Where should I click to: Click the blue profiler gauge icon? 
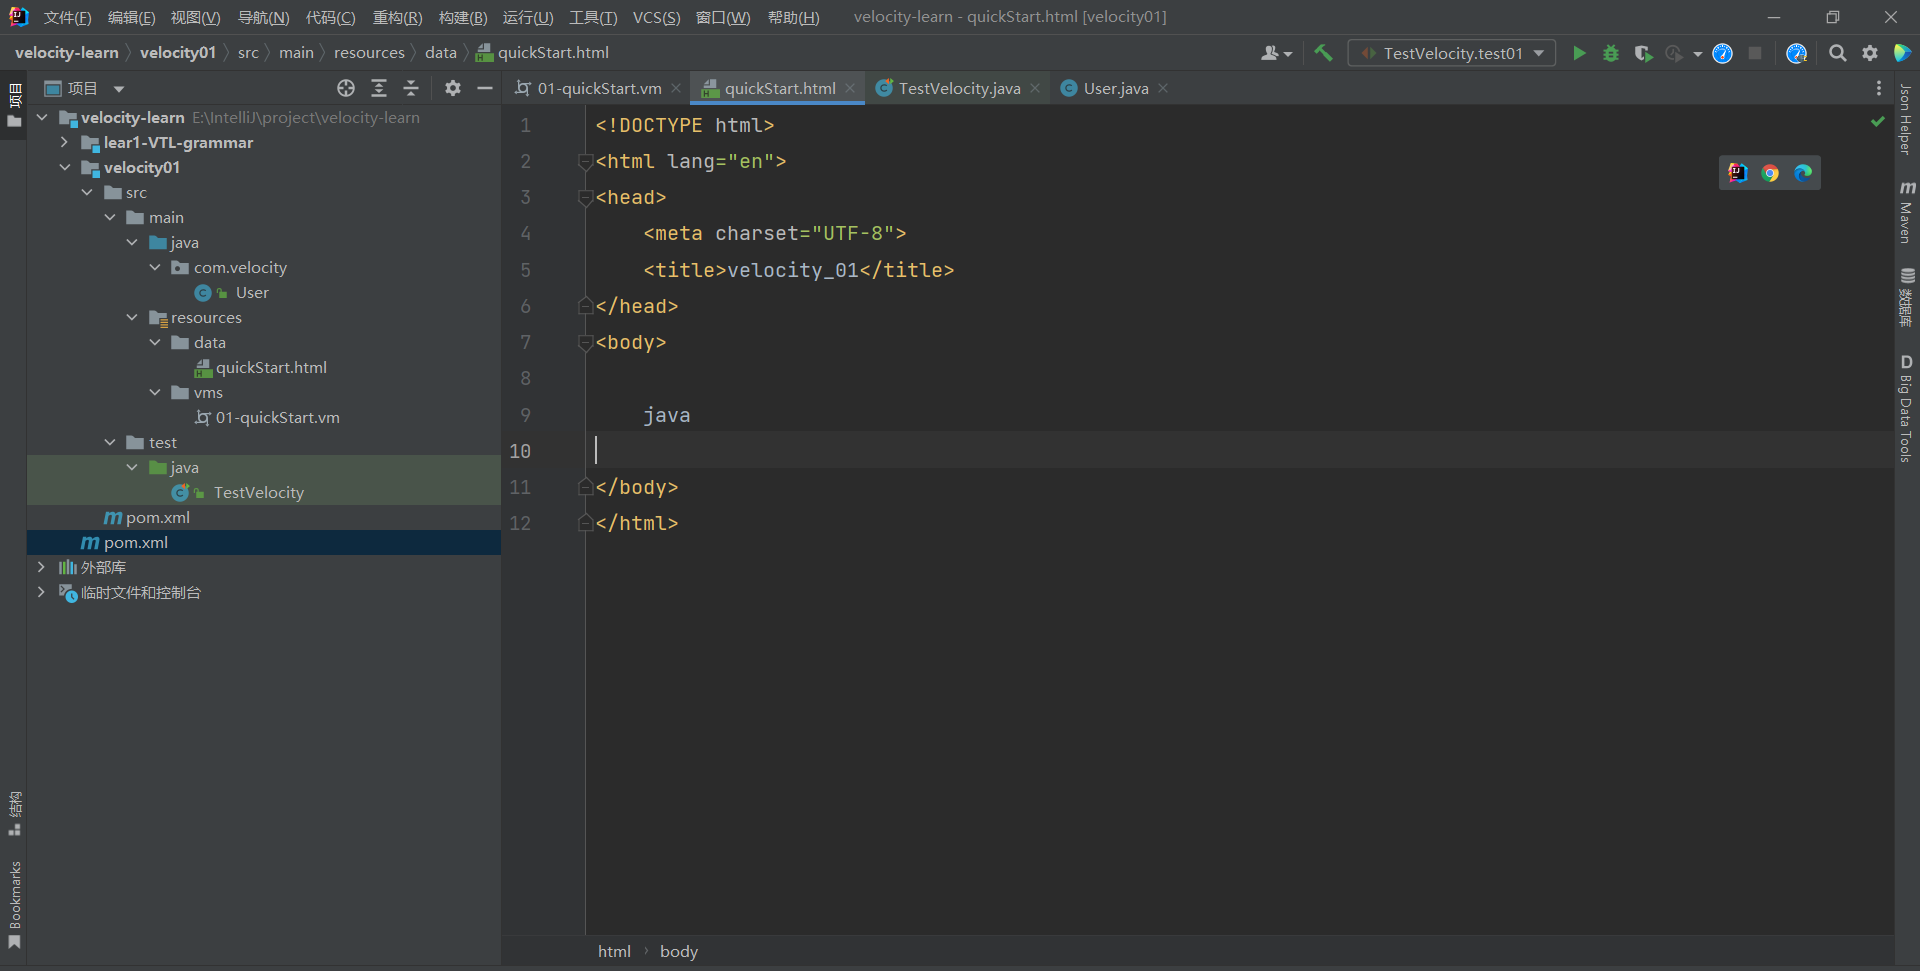click(x=1722, y=53)
